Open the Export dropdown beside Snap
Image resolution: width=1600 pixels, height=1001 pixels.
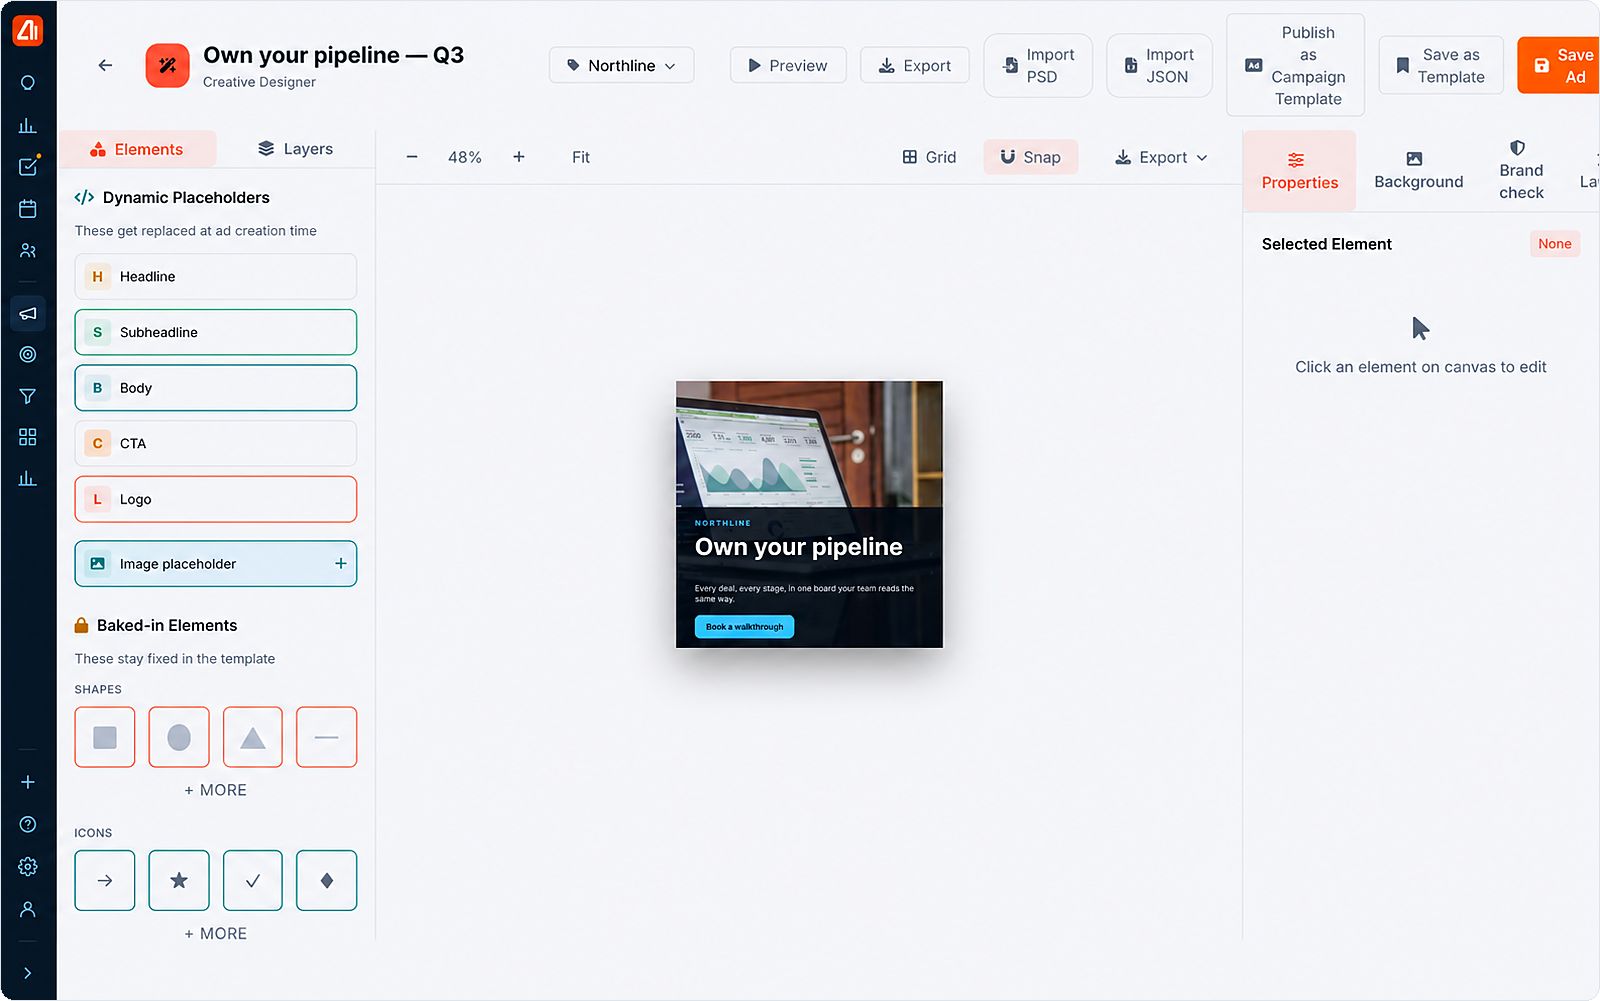coord(1161,157)
